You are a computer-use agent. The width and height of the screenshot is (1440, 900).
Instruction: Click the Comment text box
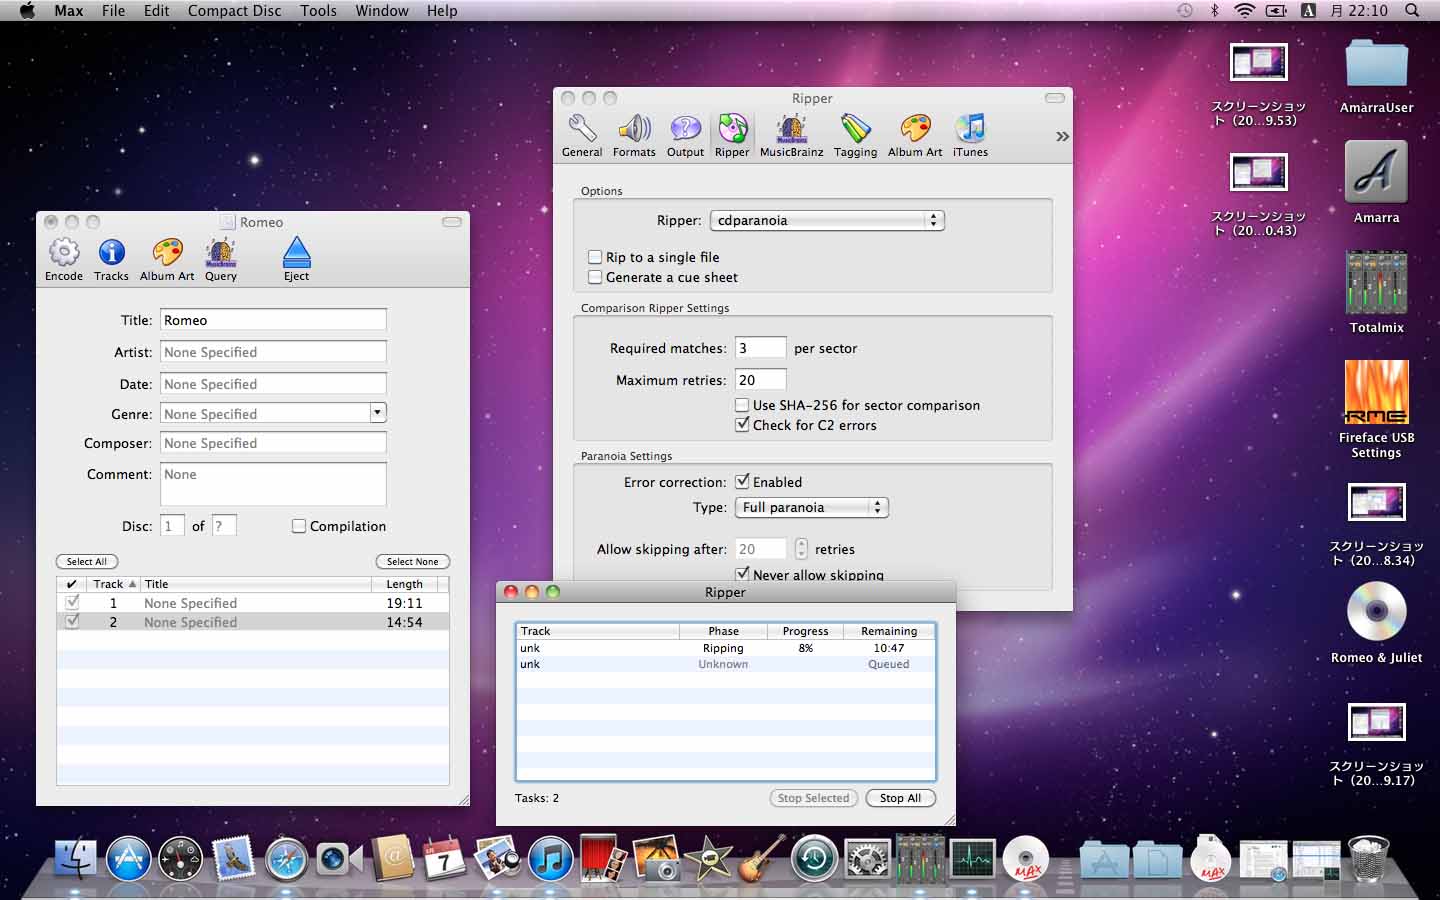(273, 484)
